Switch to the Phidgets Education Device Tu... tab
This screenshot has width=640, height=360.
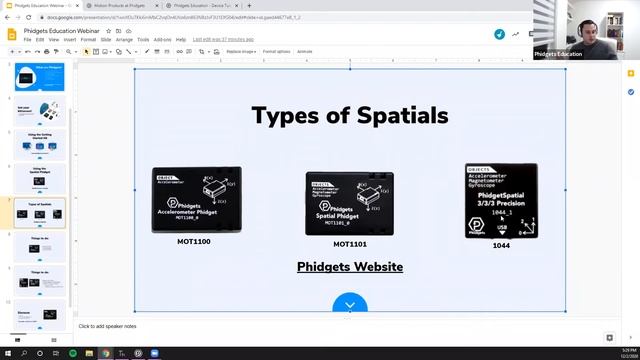(202, 6)
